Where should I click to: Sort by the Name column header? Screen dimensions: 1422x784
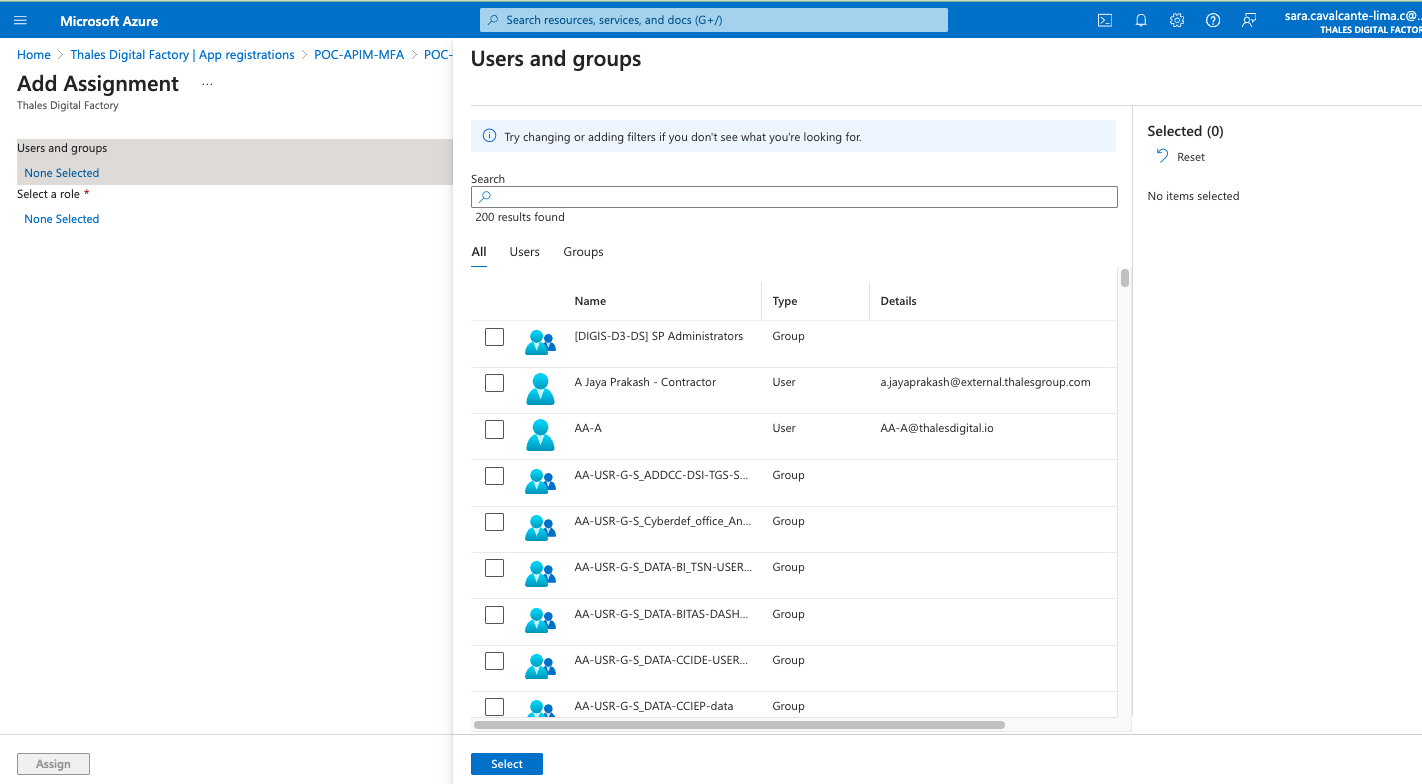pyautogui.click(x=590, y=301)
